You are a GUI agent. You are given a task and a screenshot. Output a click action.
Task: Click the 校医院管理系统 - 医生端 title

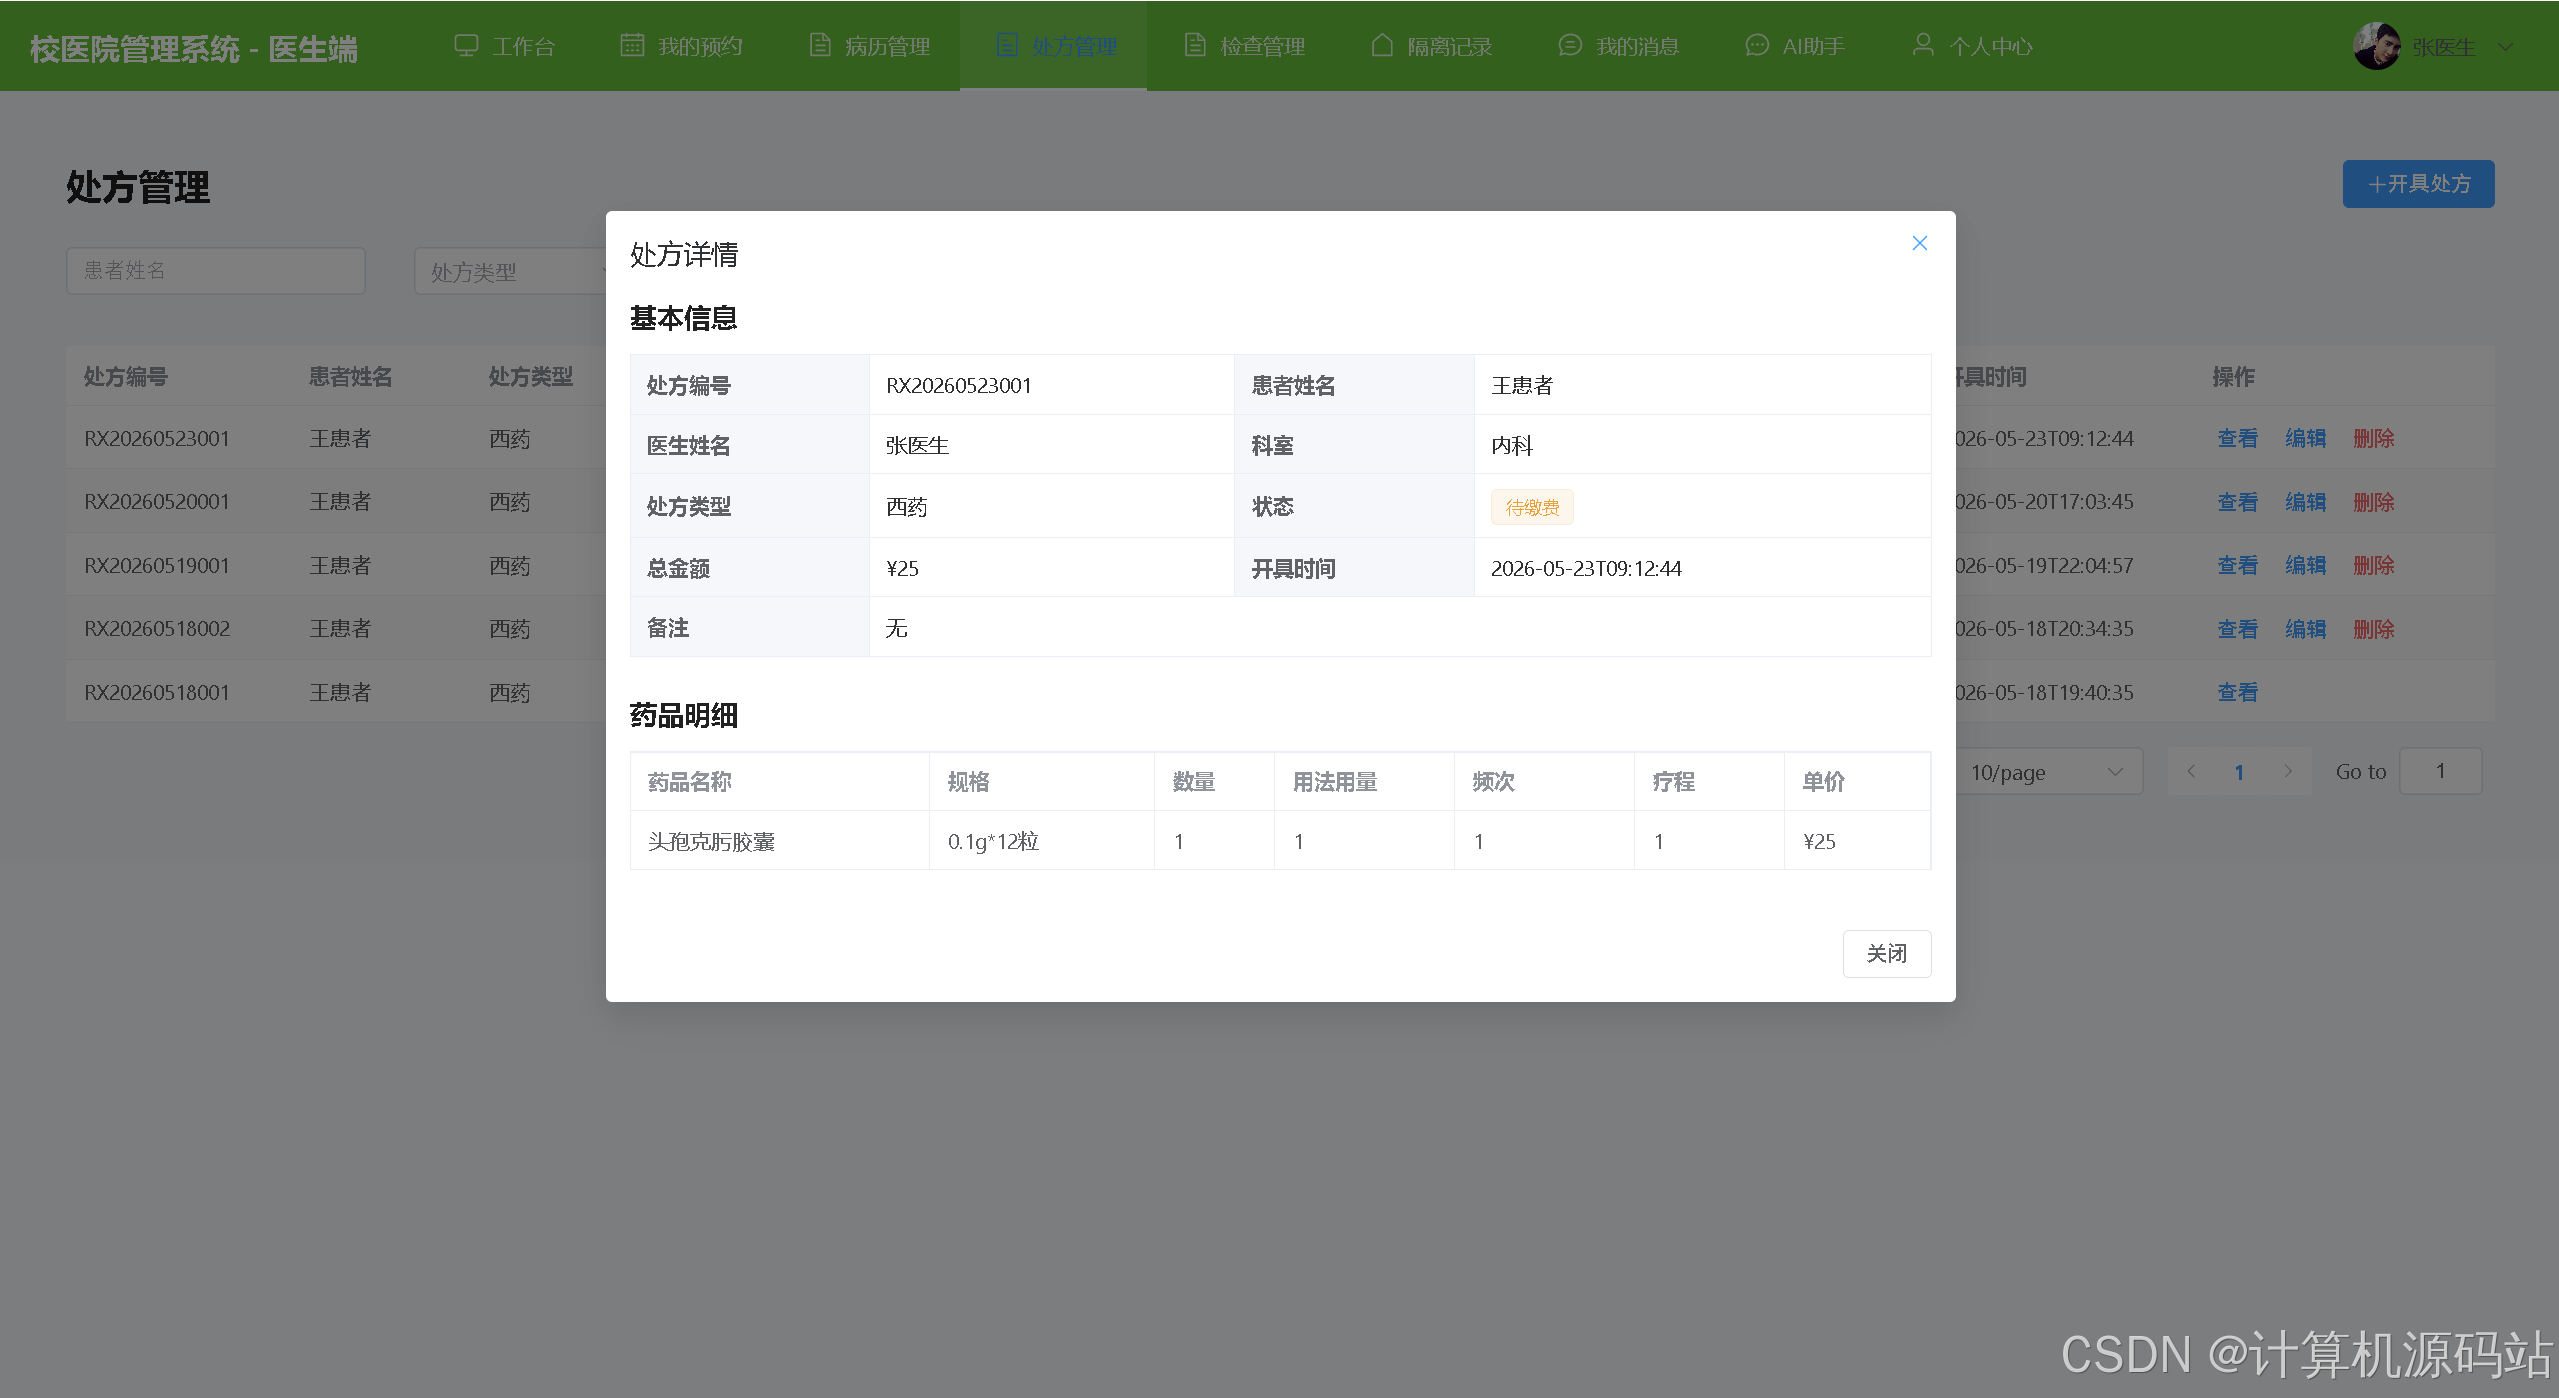[194, 49]
